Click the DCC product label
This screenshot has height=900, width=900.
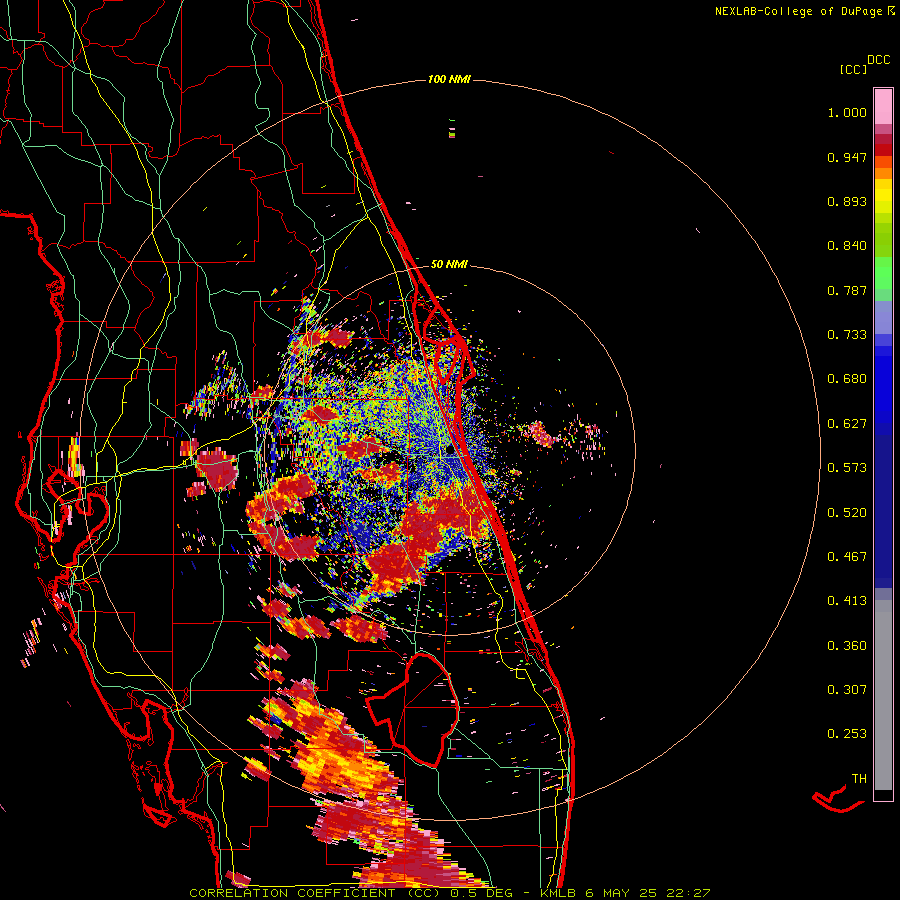878,60
